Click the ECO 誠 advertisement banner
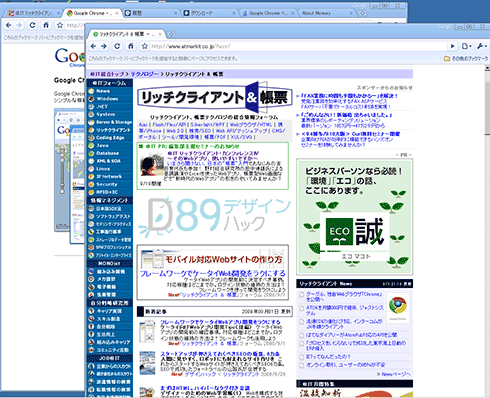Viewport: 490px width, 398px height. coord(354,217)
